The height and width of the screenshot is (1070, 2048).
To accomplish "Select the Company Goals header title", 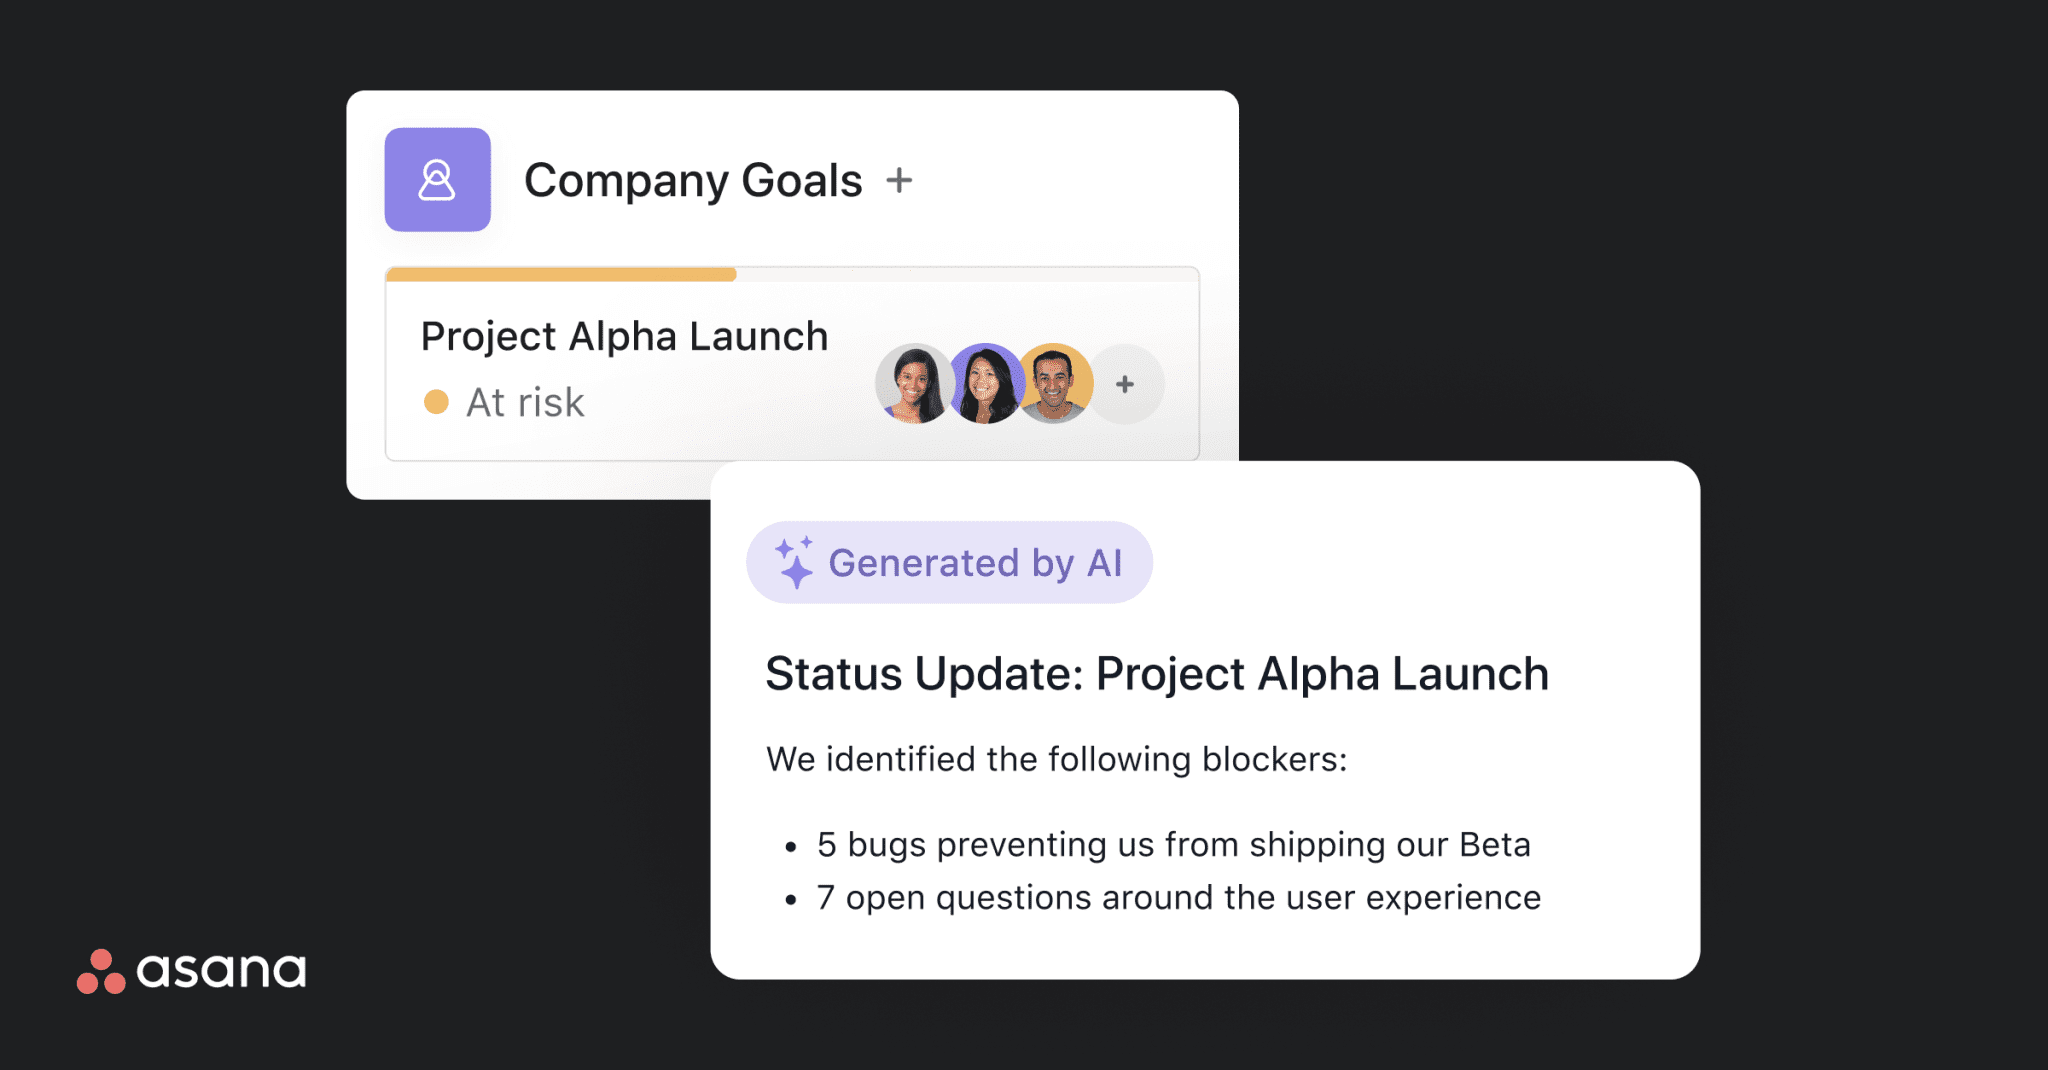I will 694,180.
